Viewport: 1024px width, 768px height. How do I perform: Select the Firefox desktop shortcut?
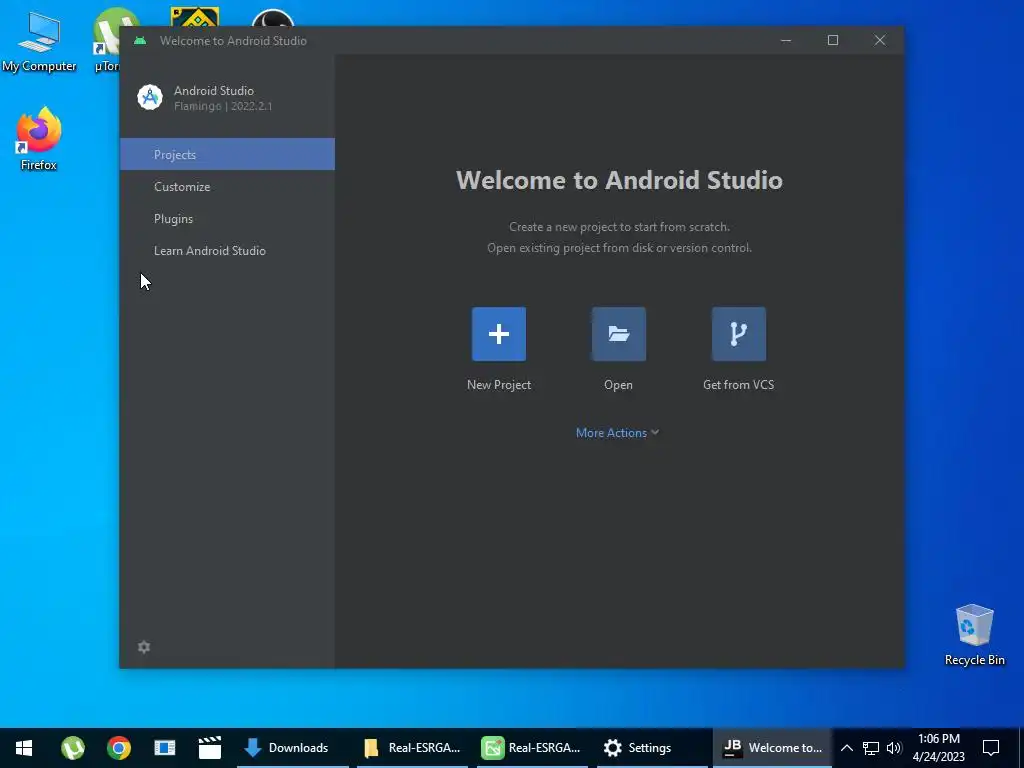coord(39,139)
